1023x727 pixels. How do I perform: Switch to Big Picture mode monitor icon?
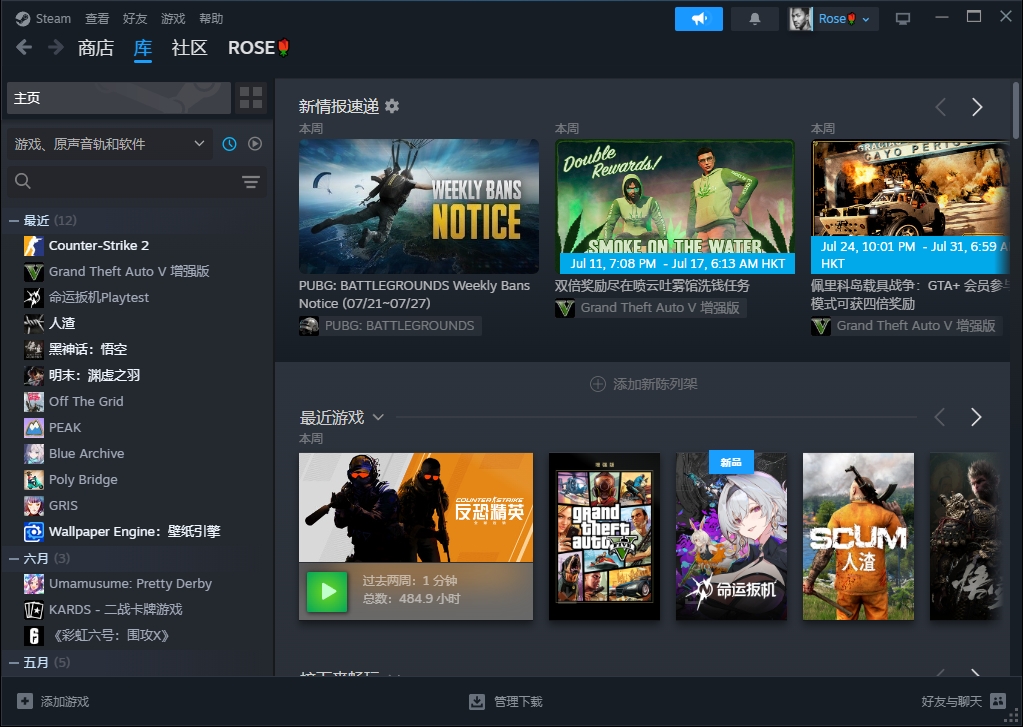[x=903, y=19]
